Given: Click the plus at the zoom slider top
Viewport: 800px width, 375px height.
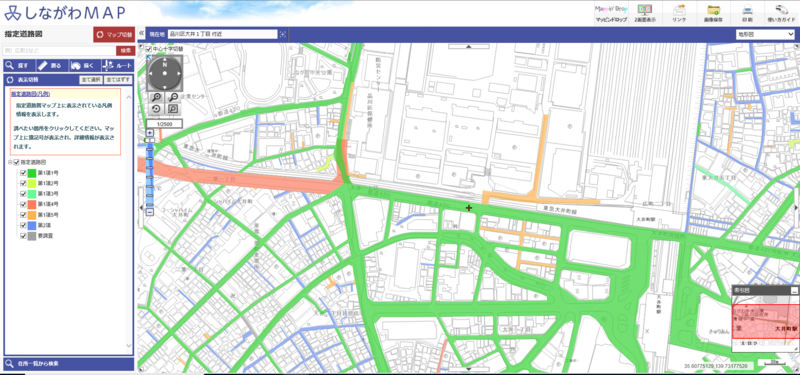Looking at the screenshot, I should click(149, 133).
